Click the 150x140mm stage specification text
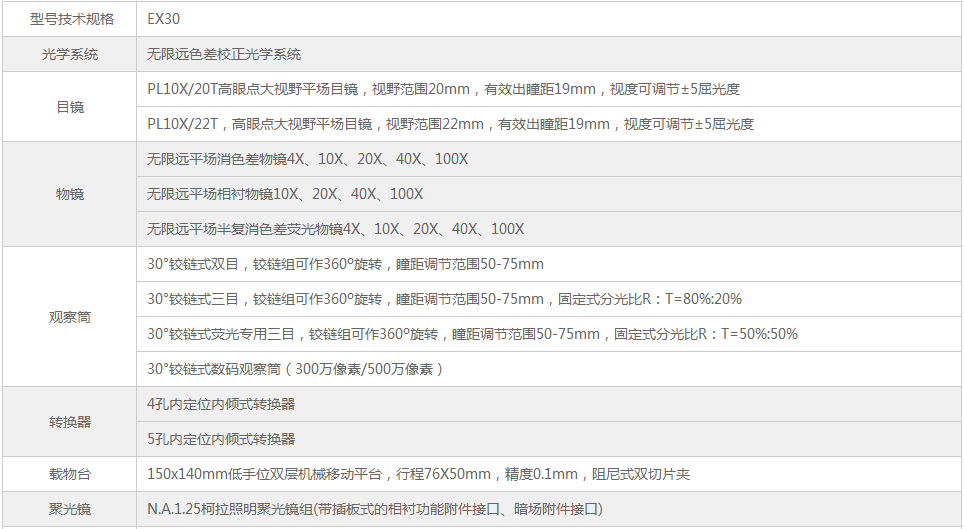Viewport: 964px width, 529px height. pyautogui.click(x=418, y=474)
